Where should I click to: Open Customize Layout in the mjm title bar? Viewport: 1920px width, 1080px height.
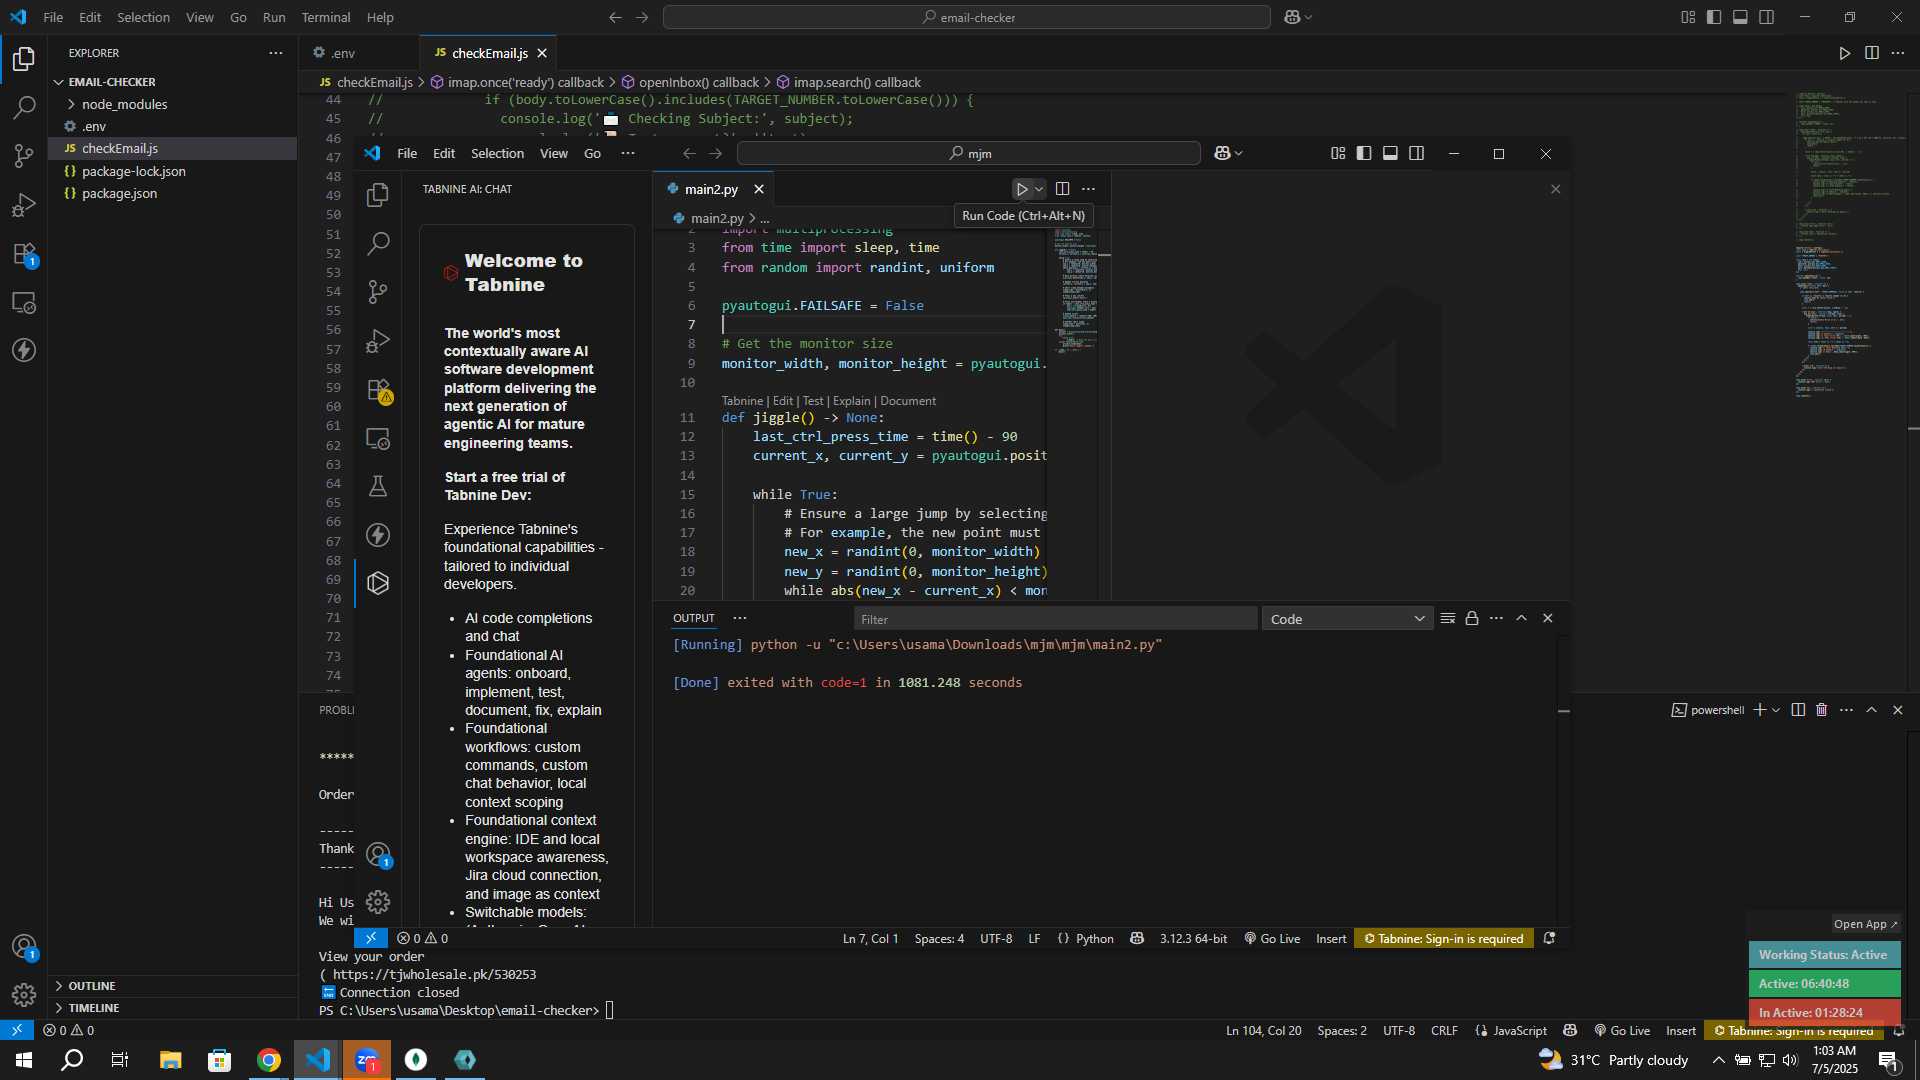pyautogui.click(x=1338, y=153)
